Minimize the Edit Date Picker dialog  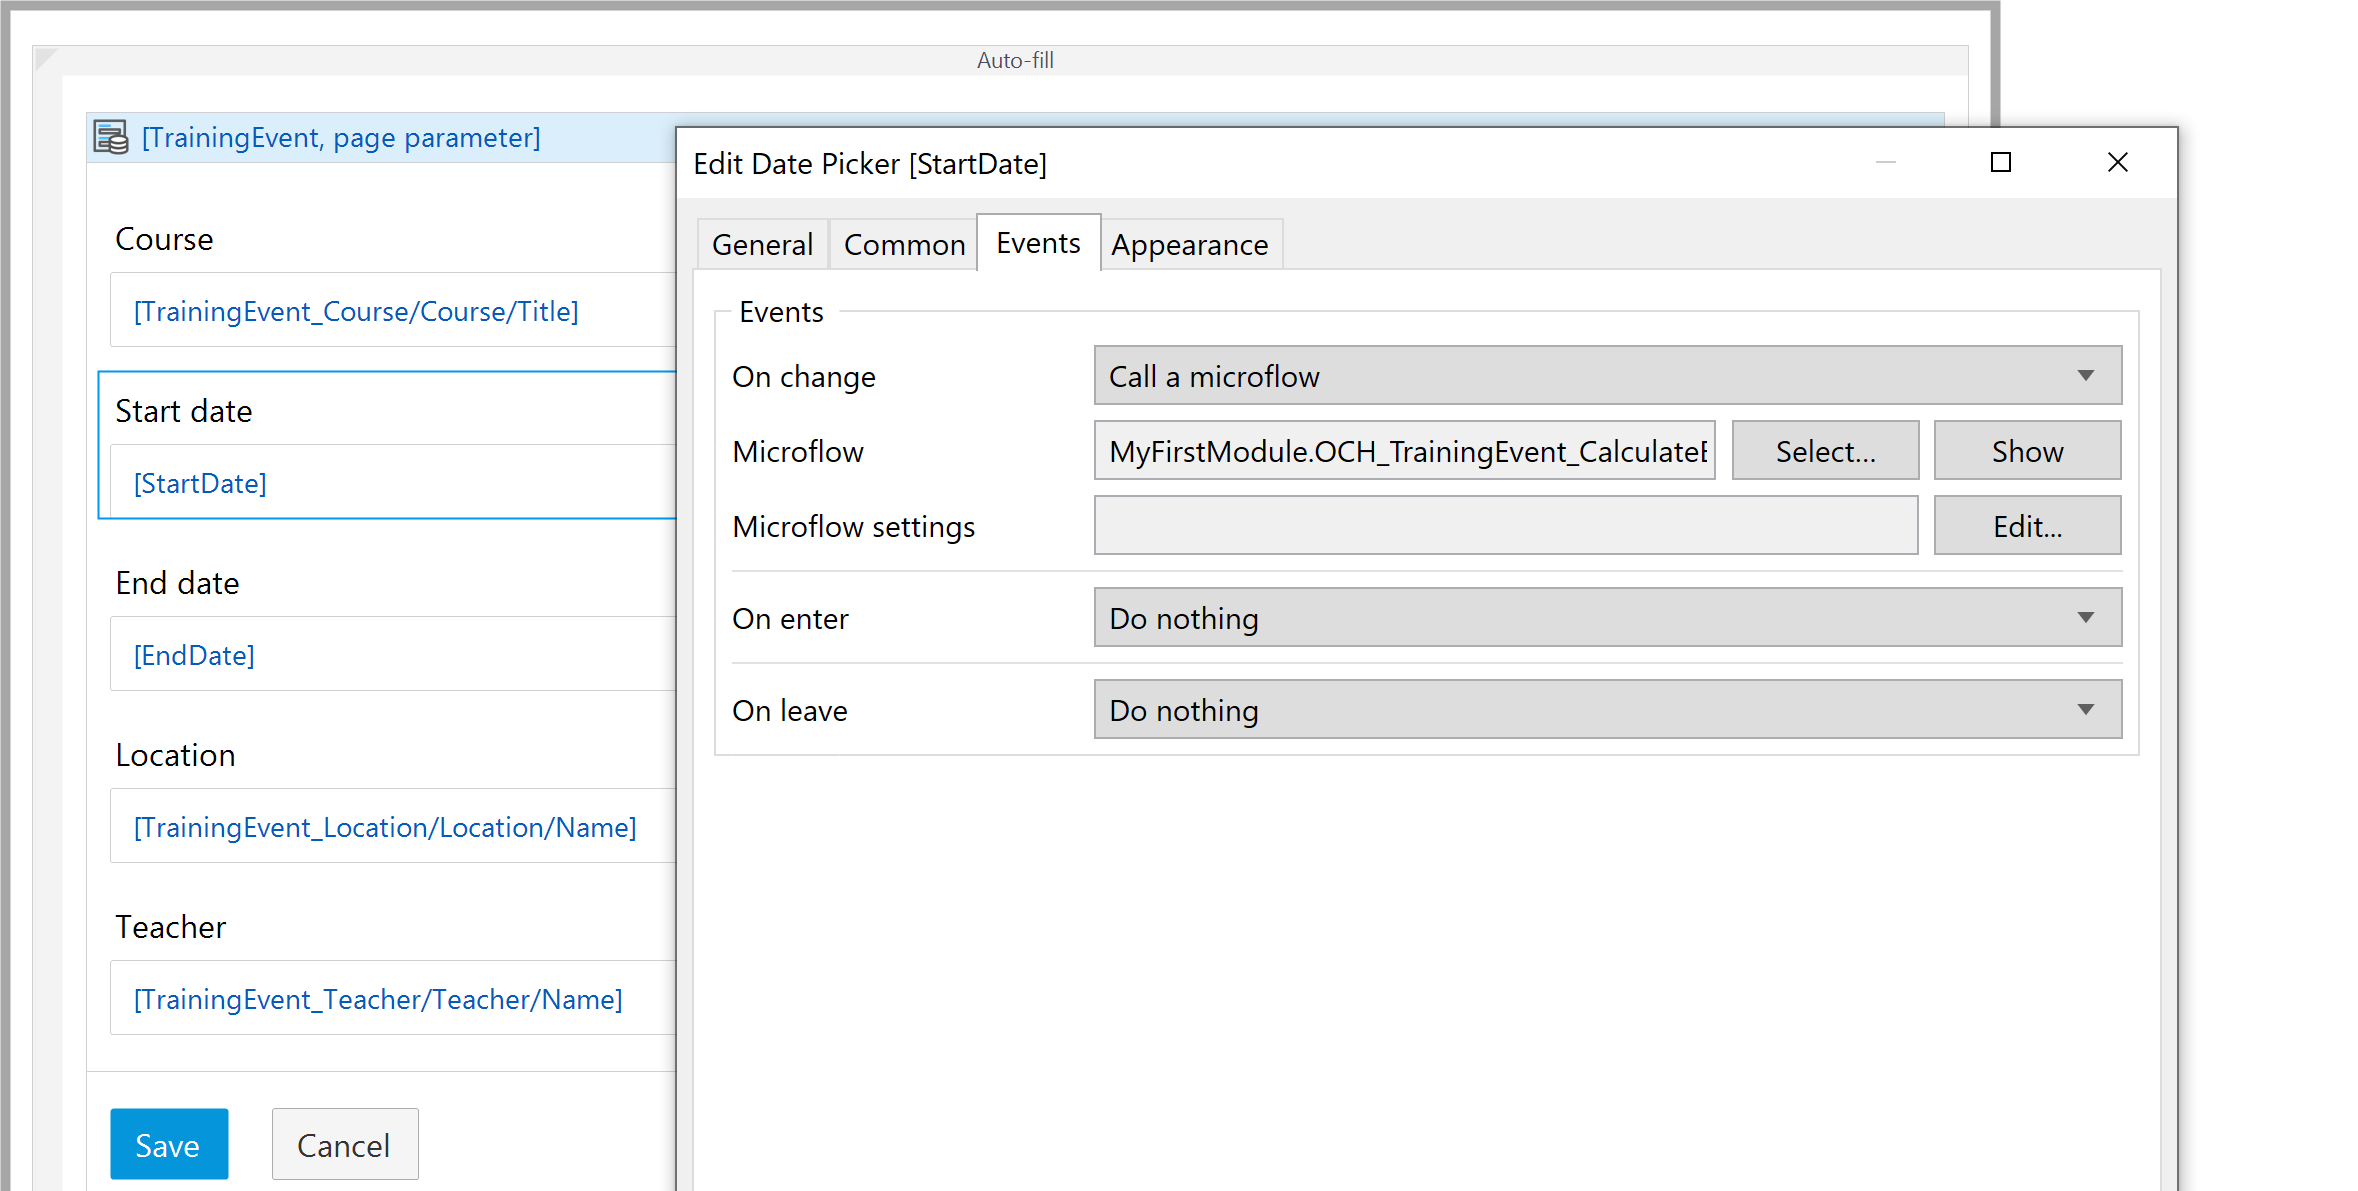[1885, 162]
